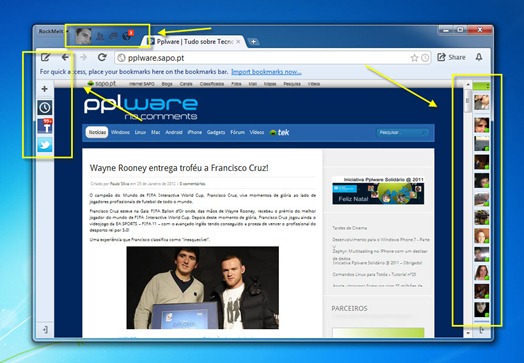This screenshot has height=363, width=524.
Task: Open Videos in SAPO top bar
Action: click(314, 84)
